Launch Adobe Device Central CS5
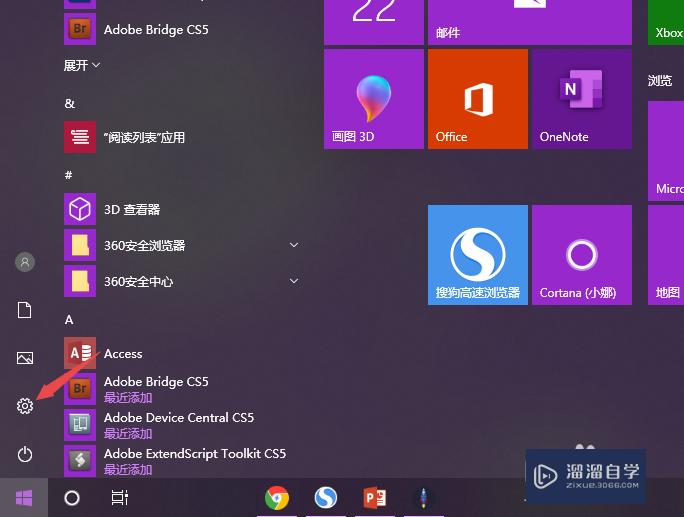 tap(183, 425)
